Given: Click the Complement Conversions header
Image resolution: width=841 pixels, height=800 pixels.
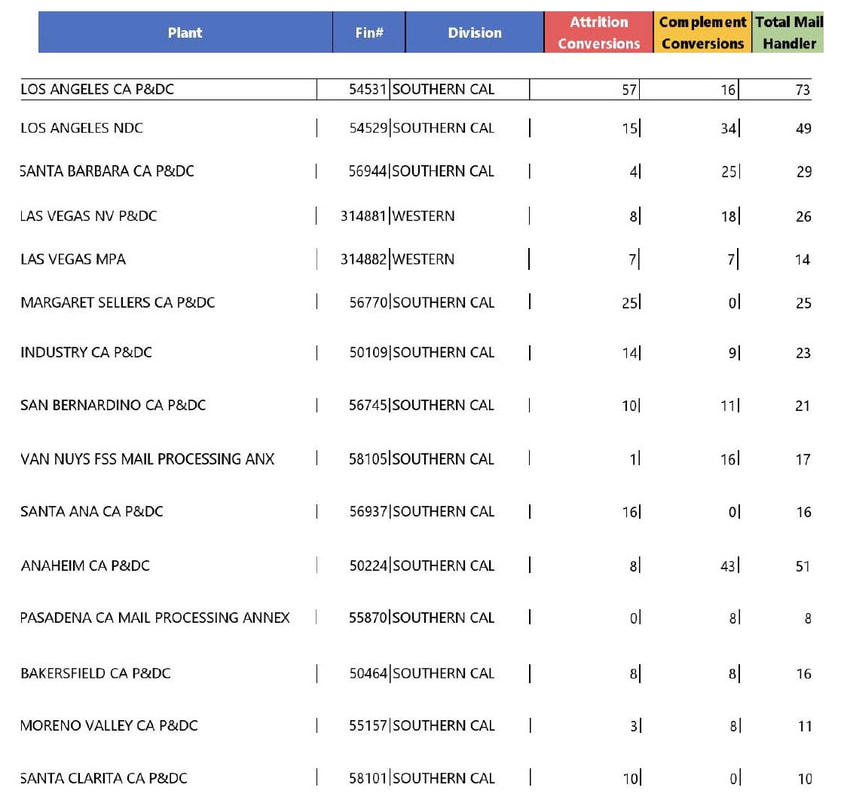Looking at the screenshot, I should 703,32.
